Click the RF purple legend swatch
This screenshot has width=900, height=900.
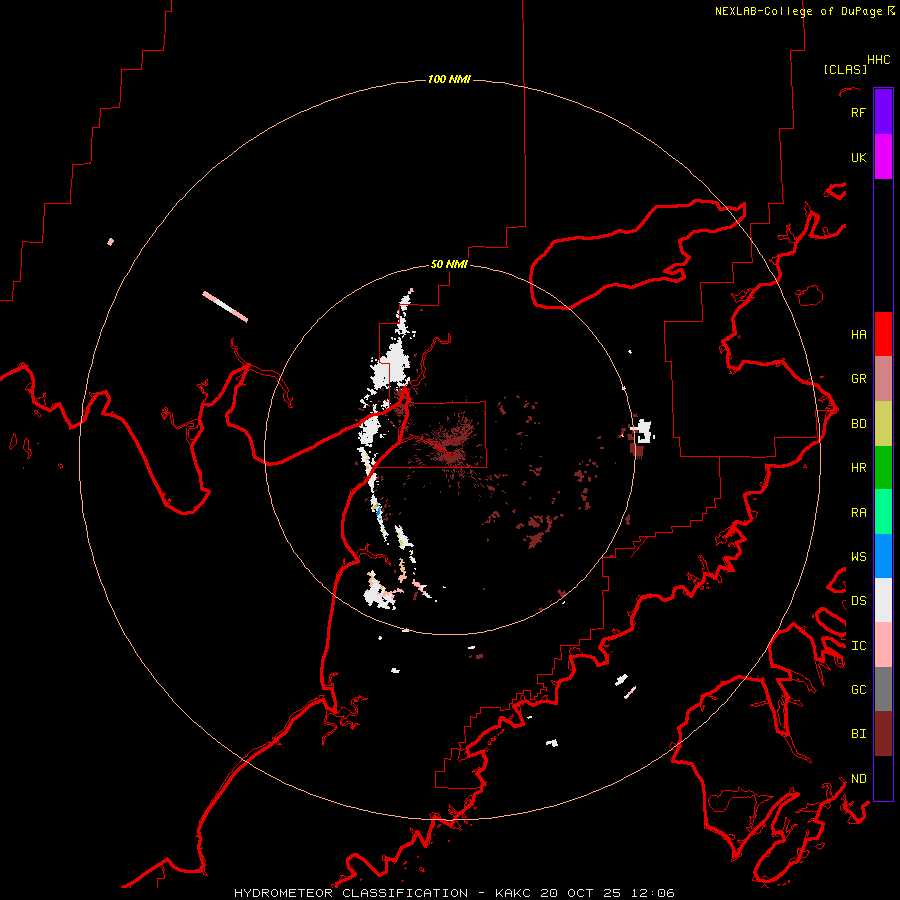(883, 112)
